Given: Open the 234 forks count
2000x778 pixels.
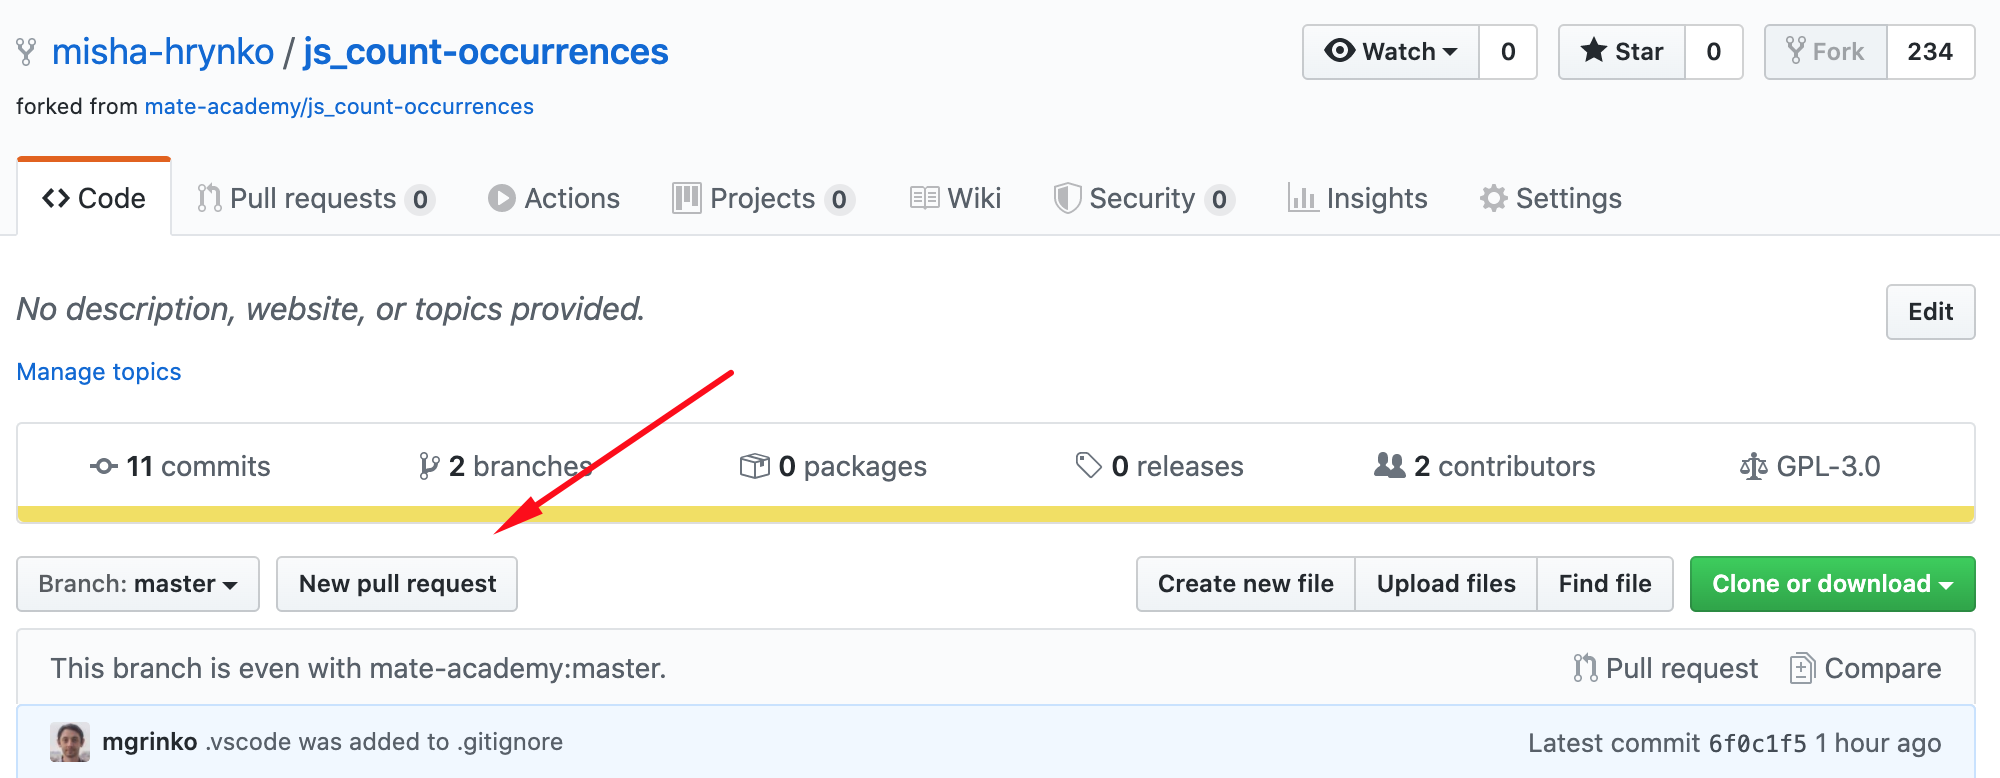Looking at the screenshot, I should coord(1930,52).
